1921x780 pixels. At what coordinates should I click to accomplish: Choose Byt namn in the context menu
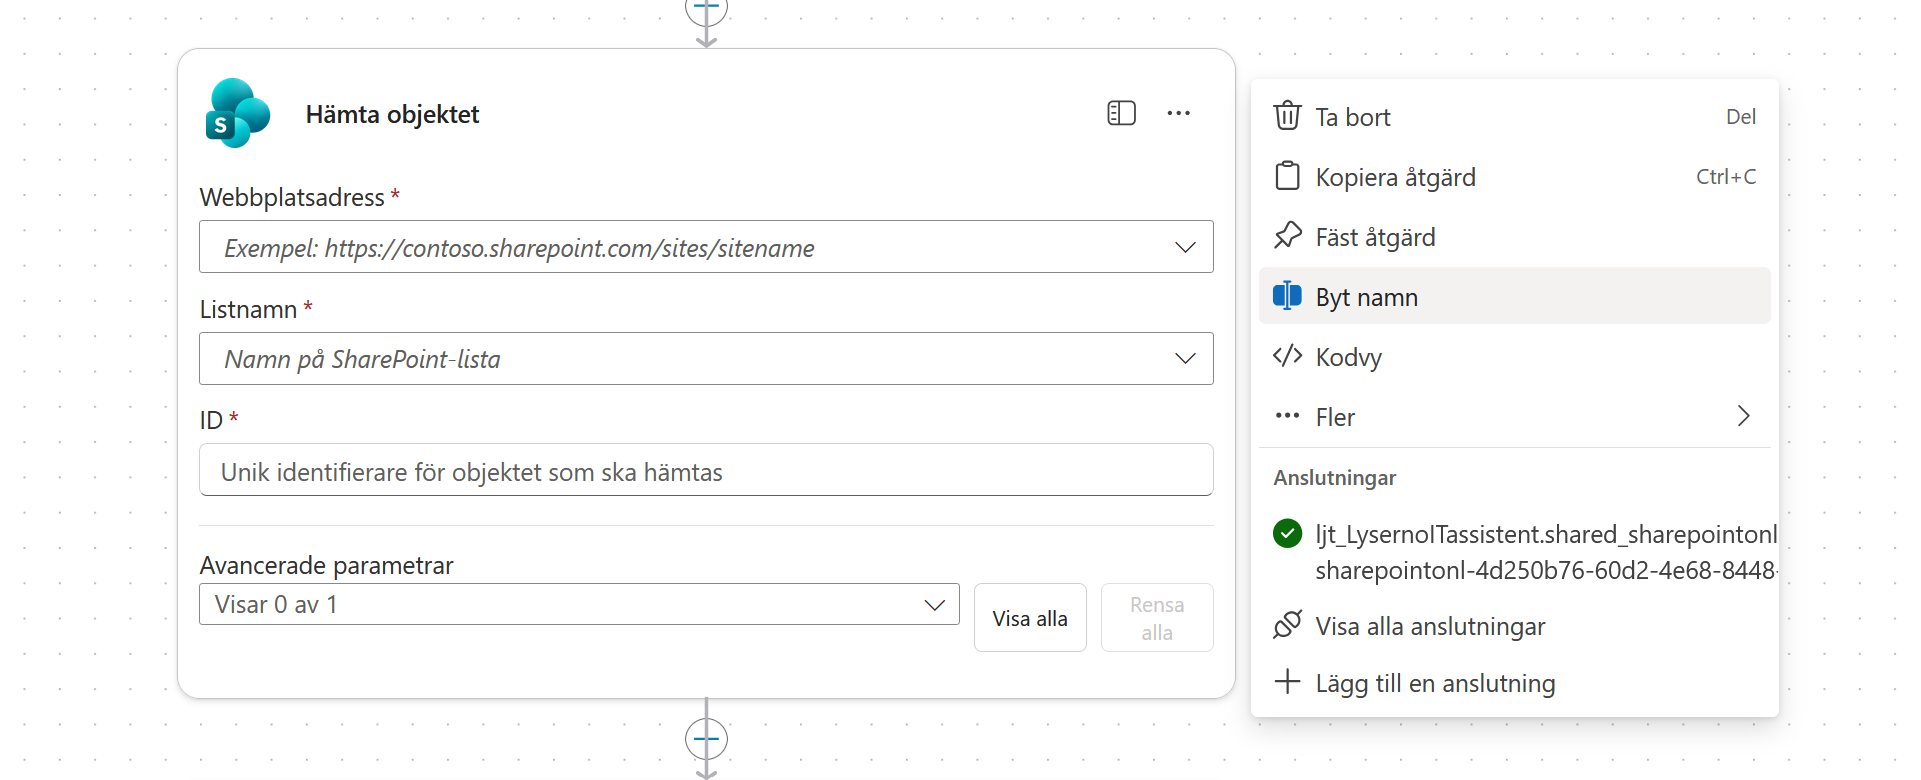coord(1514,296)
